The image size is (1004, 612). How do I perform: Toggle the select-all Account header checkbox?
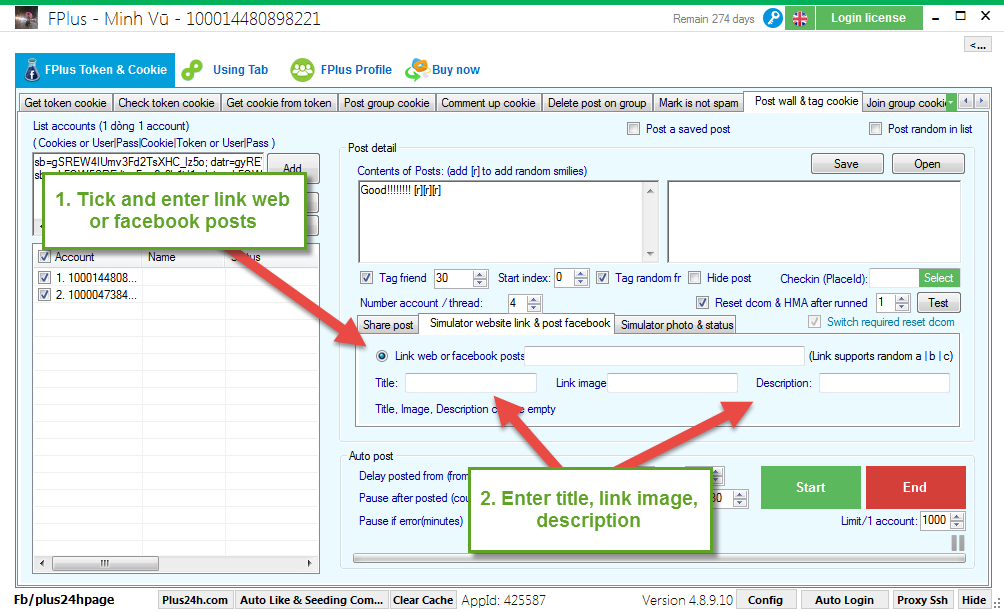44,257
